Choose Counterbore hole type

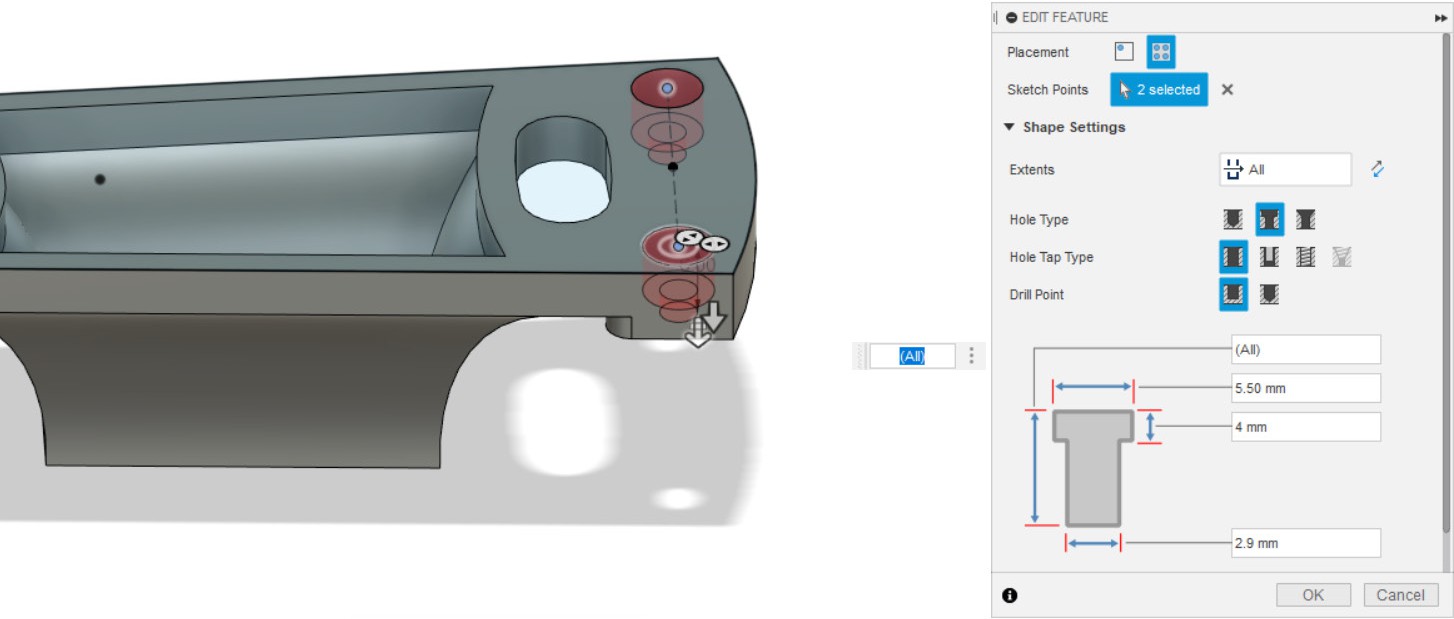click(x=1269, y=220)
